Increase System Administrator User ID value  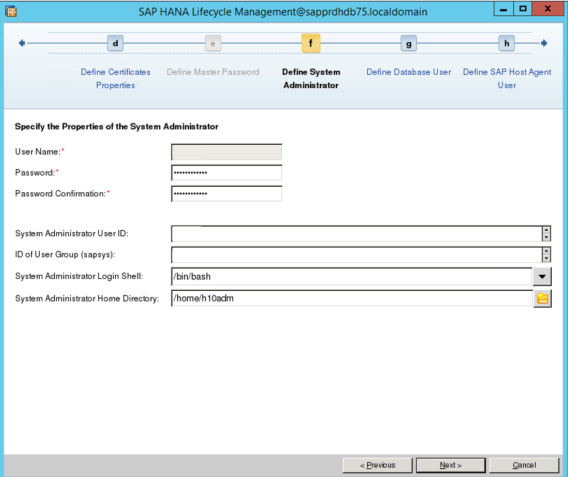point(546,230)
